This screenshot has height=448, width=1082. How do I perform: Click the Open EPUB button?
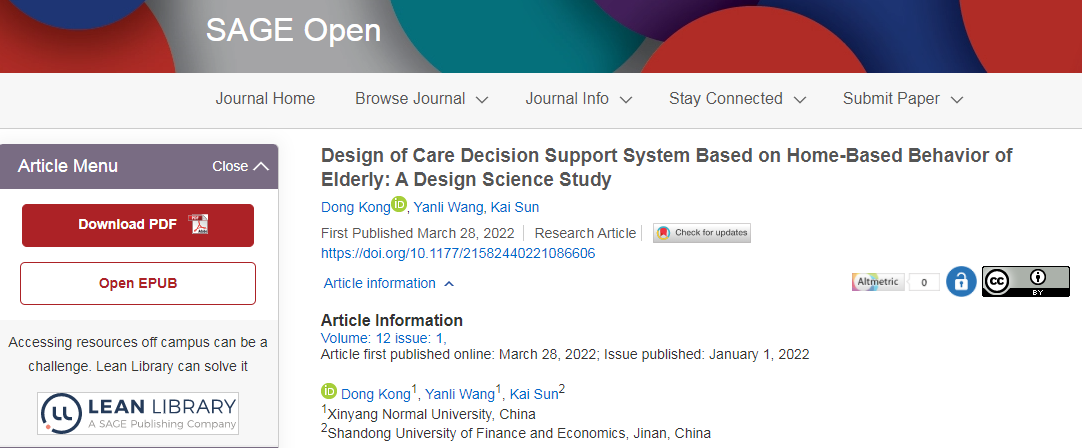pyautogui.click(x=138, y=283)
